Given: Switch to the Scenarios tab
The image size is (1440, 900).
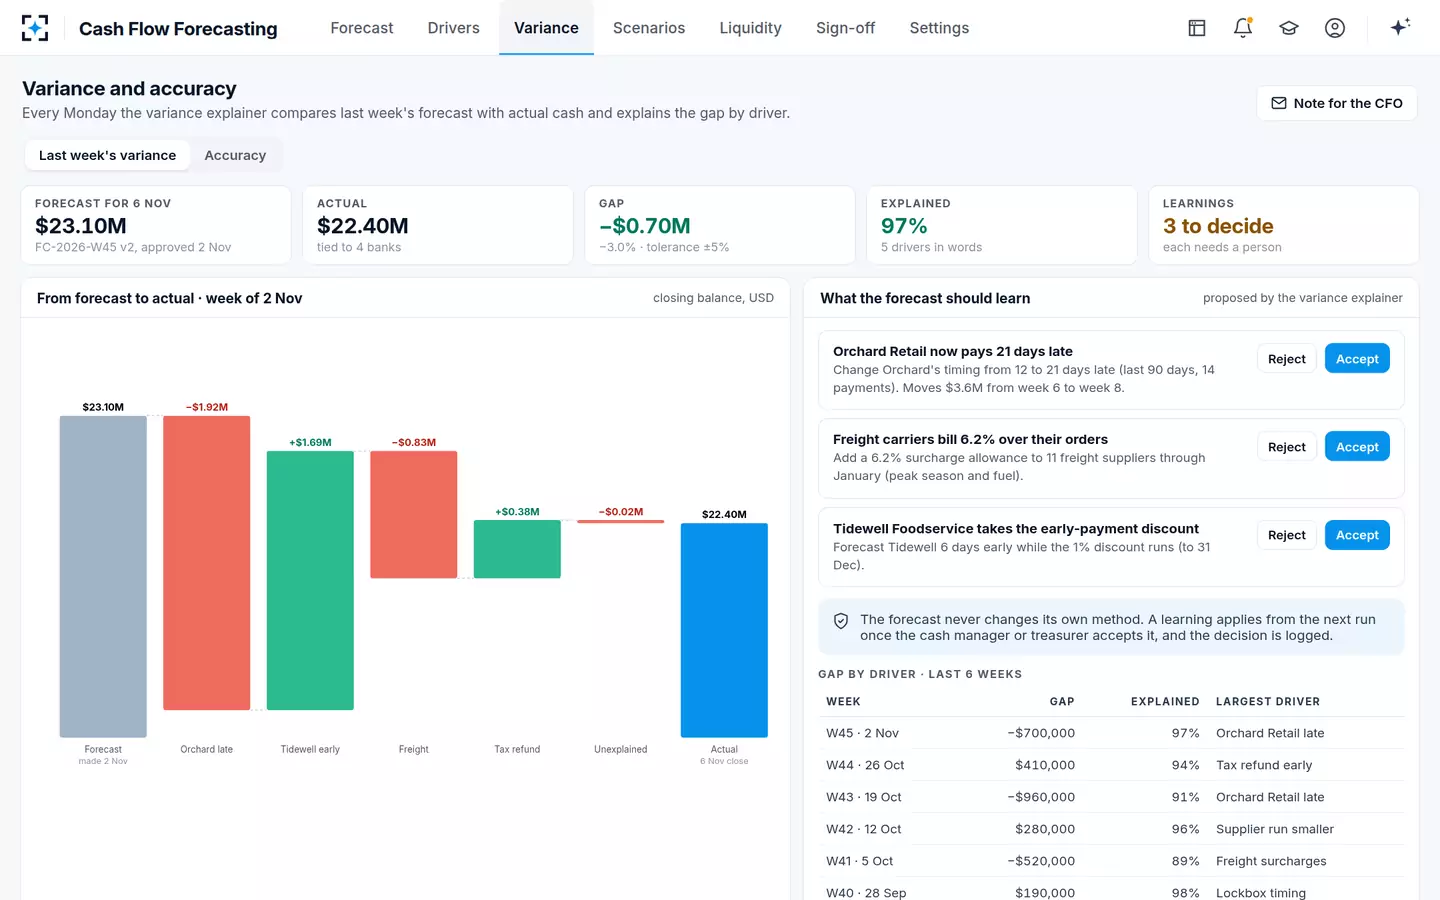Looking at the screenshot, I should click(649, 28).
